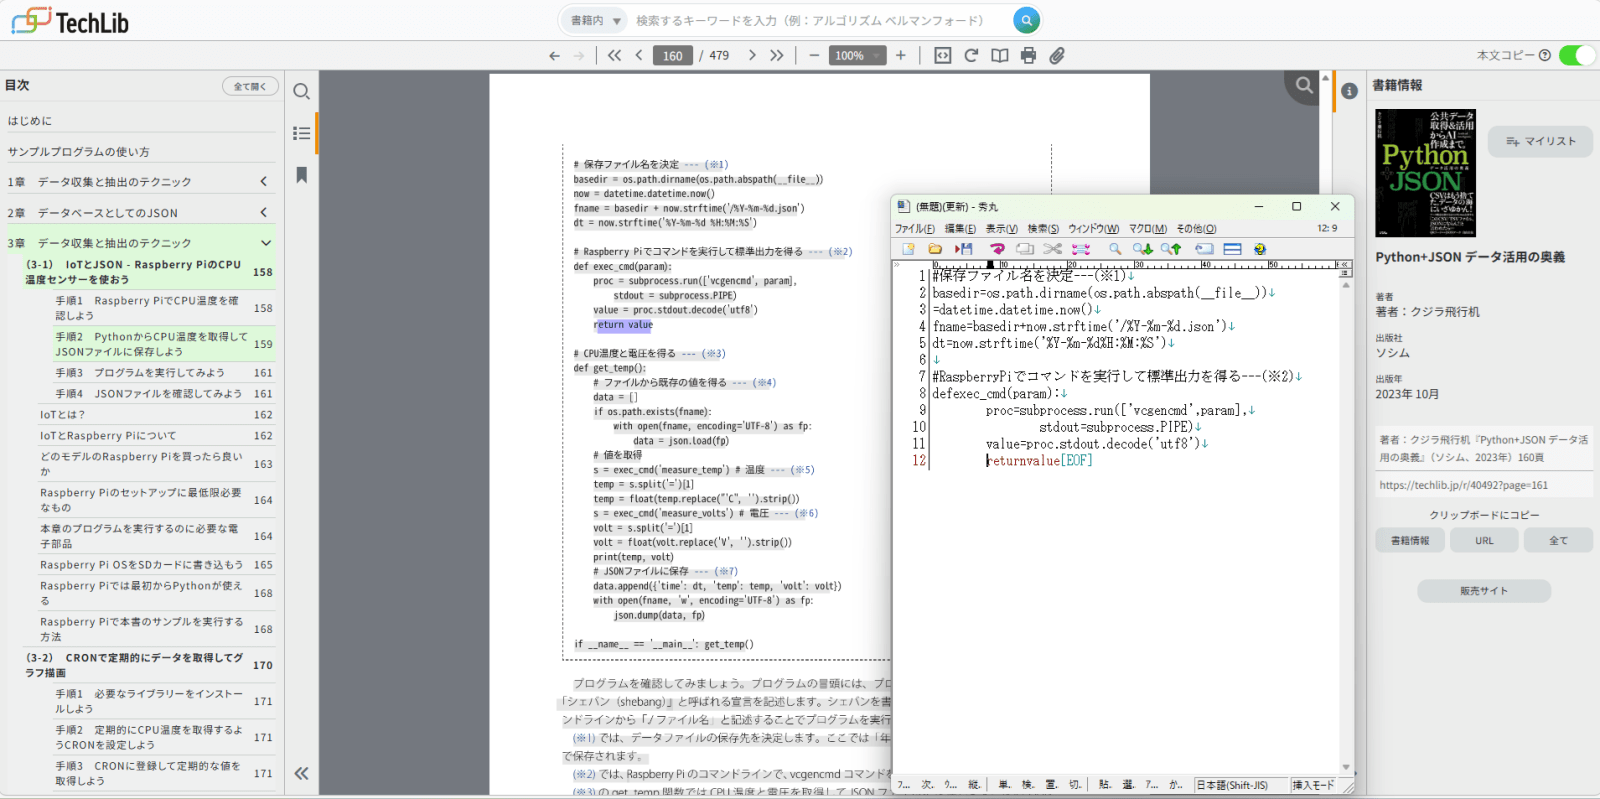1600x799 pixels.
Task: Select the はじめに contents entry
Action: click(140, 120)
